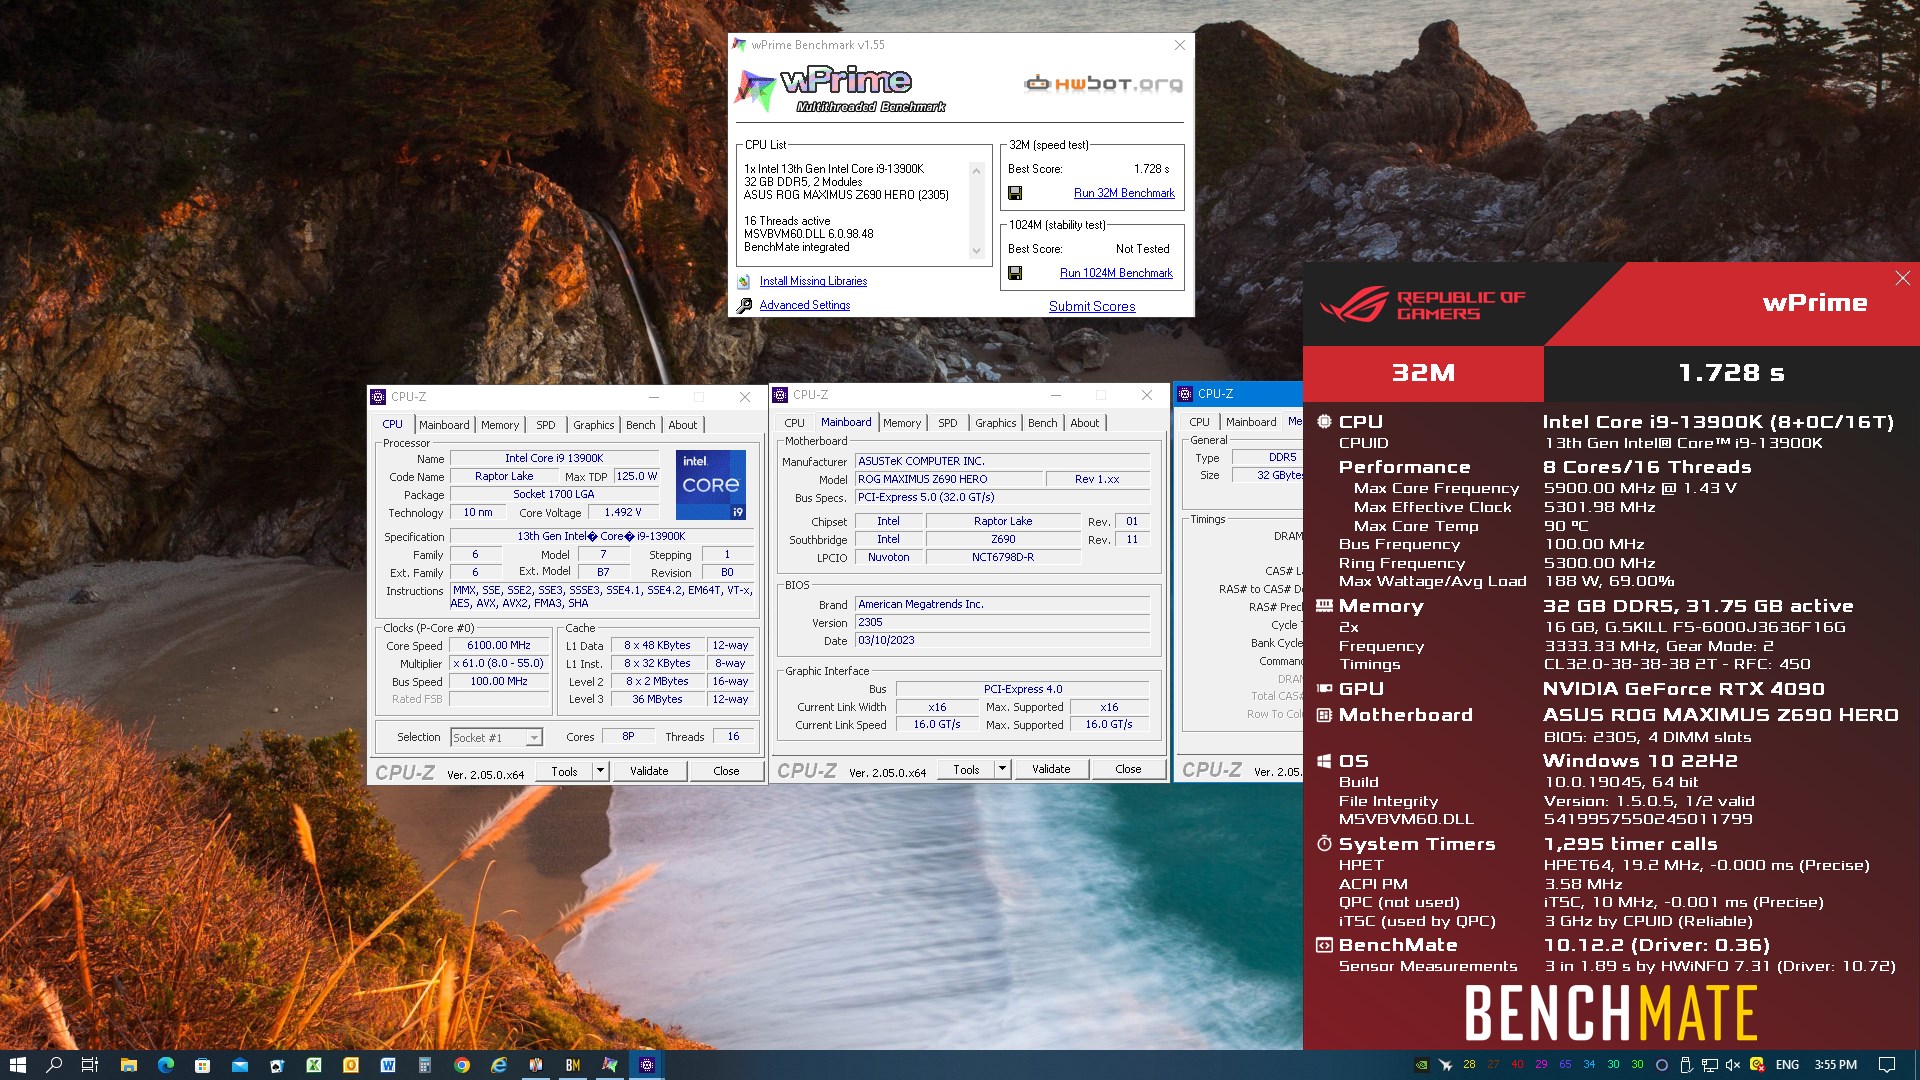Open the Install Missing Libraries link
The image size is (1920, 1080).
point(813,282)
